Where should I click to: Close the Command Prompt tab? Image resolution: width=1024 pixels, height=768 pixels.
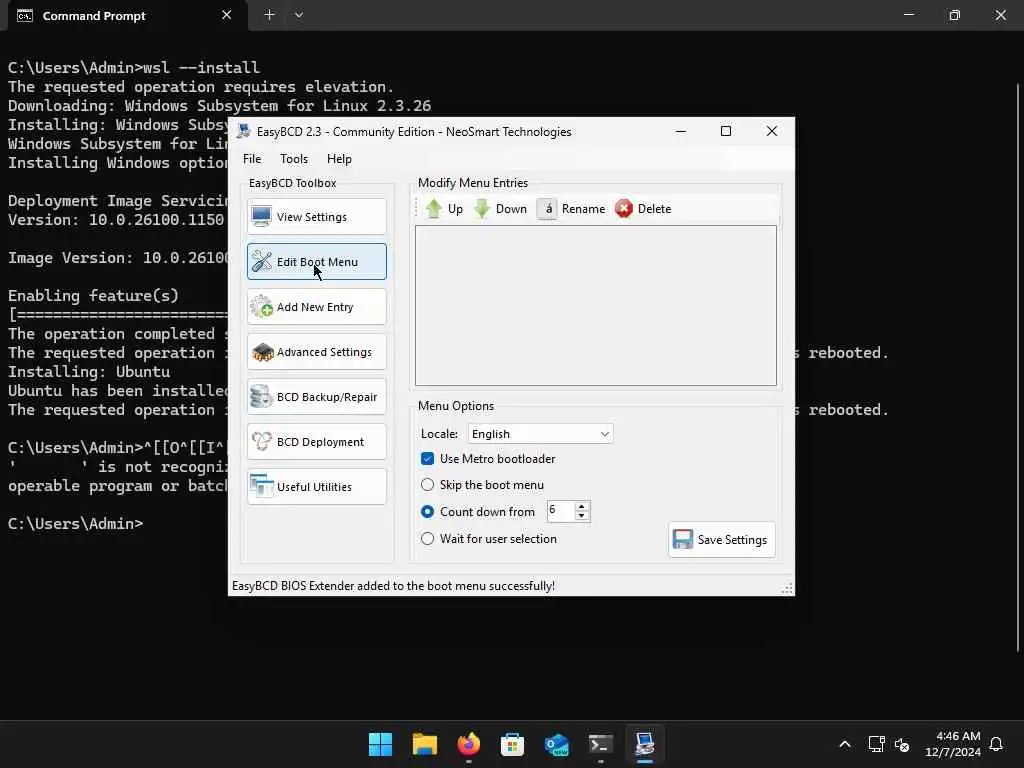coord(227,15)
